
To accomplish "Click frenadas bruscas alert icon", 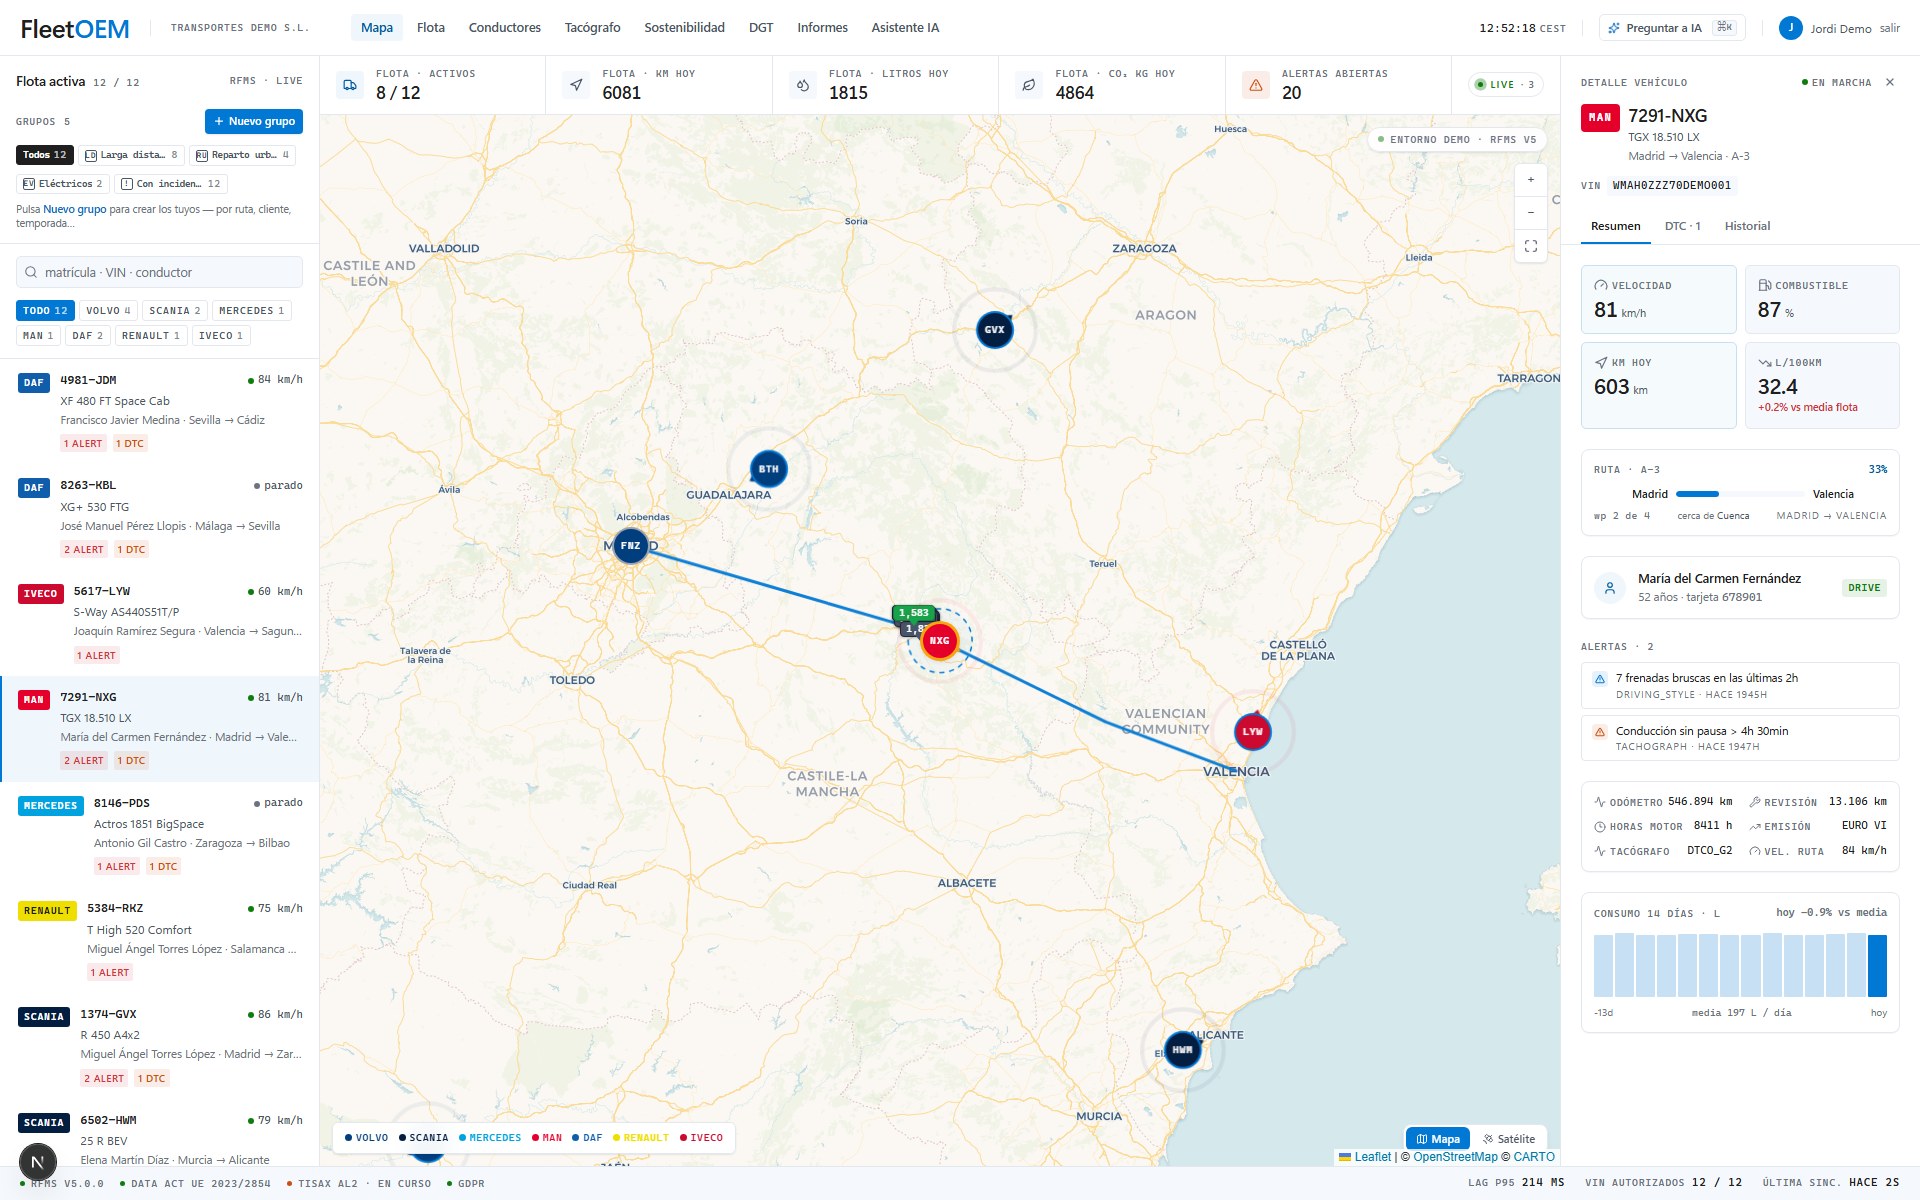I will click(x=1600, y=679).
